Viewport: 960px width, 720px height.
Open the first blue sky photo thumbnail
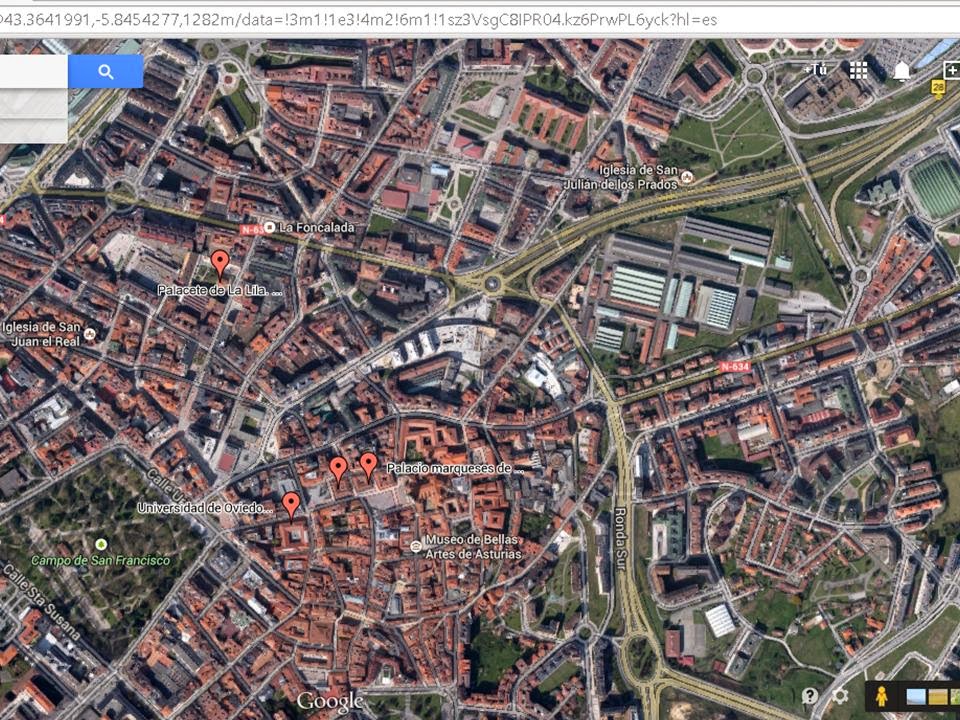[x=915, y=697]
